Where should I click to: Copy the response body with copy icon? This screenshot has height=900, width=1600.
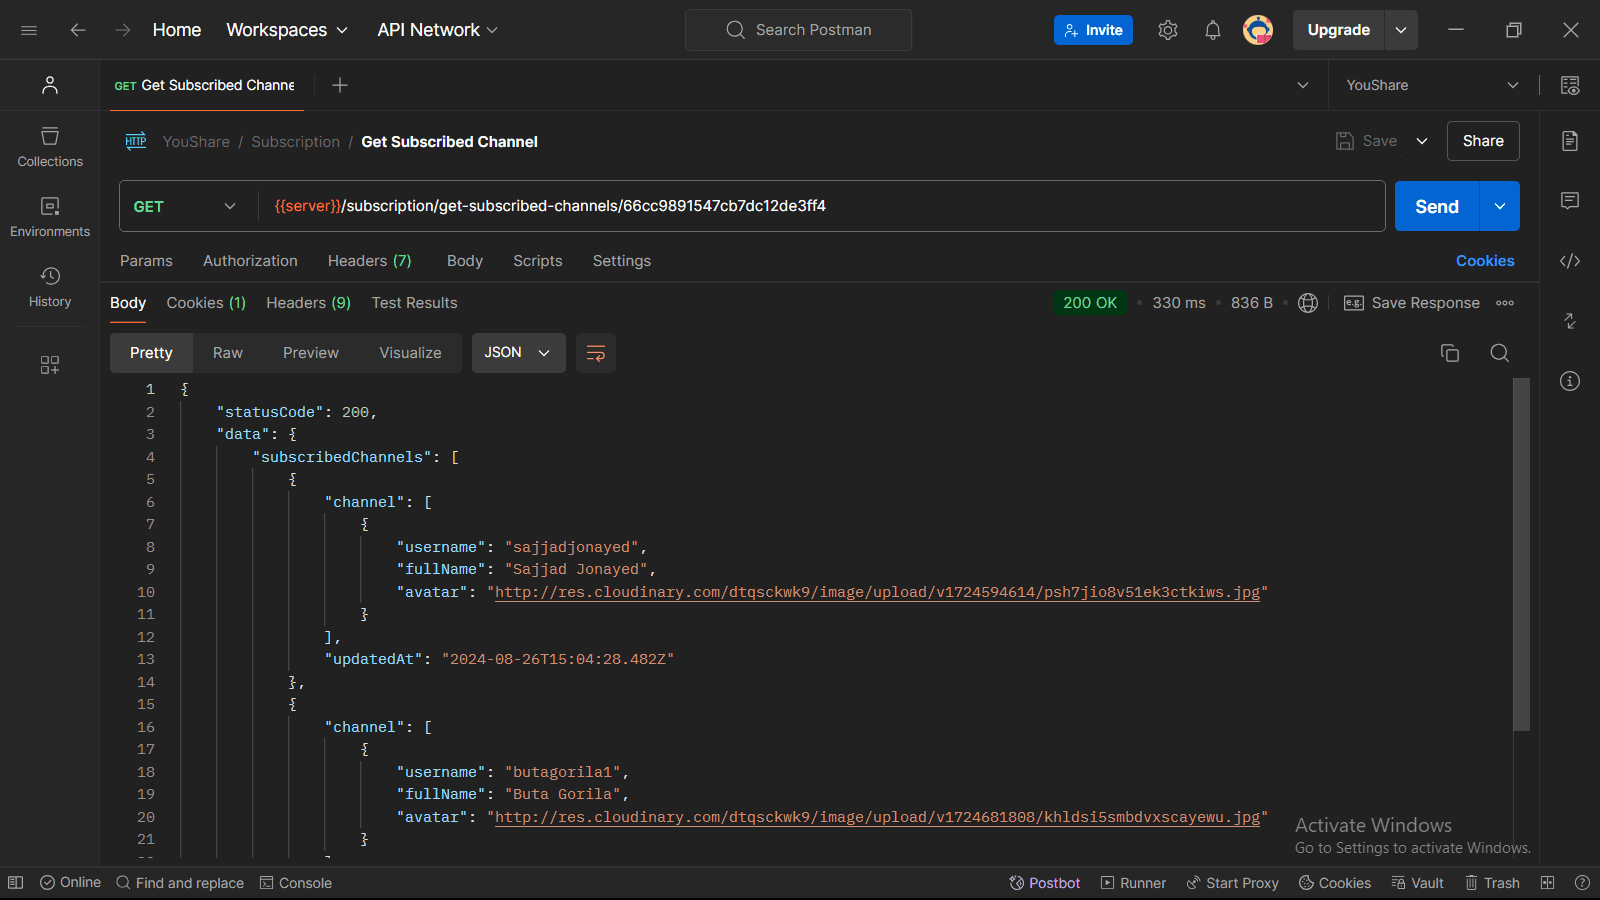pos(1449,353)
